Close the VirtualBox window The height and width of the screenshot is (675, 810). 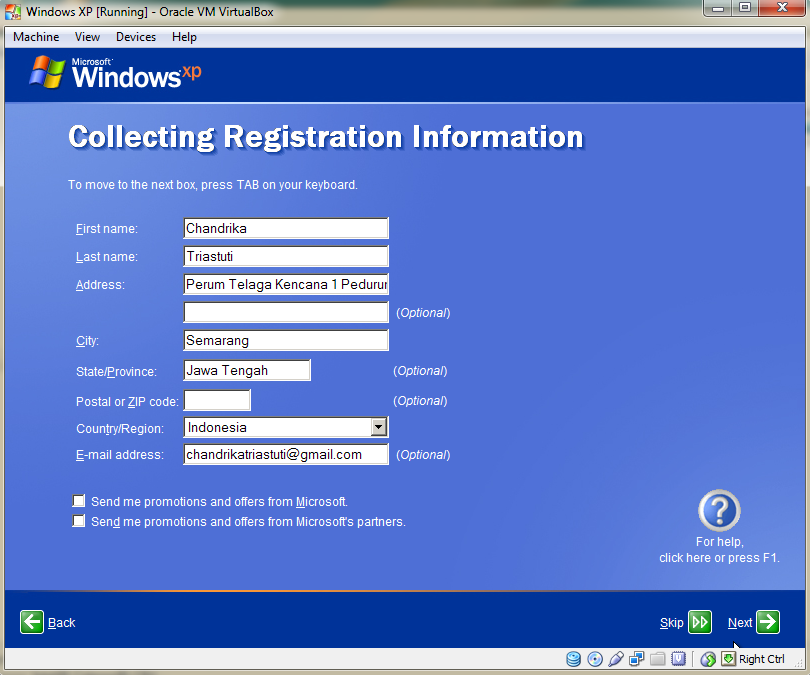point(782,8)
